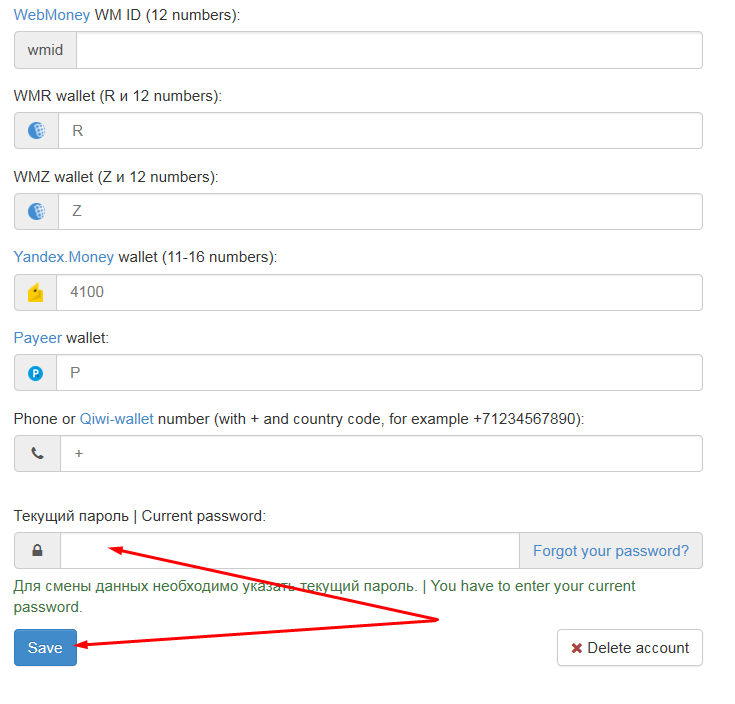Click the Yandex.Money wallet icon
Screen dimensions: 735x704
pyautogui.click(x=37, y=293)
